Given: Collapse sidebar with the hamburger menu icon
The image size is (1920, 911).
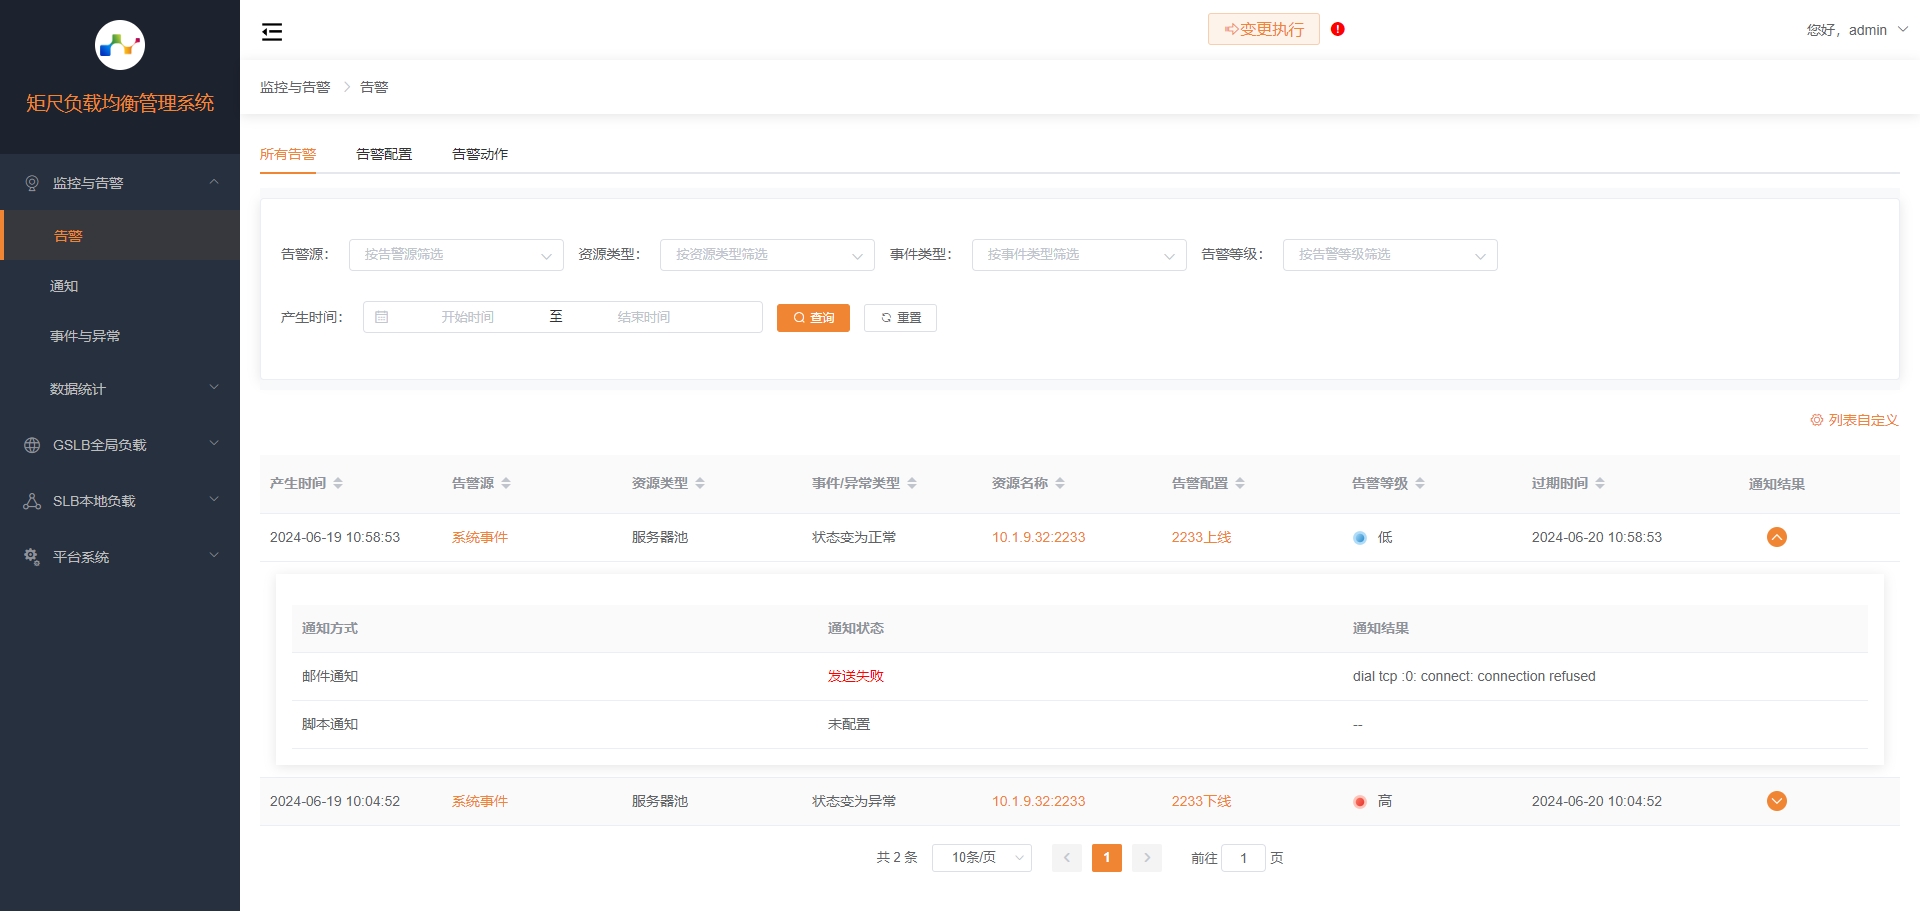Looking at the screenshot, I should tap(272, 32).
